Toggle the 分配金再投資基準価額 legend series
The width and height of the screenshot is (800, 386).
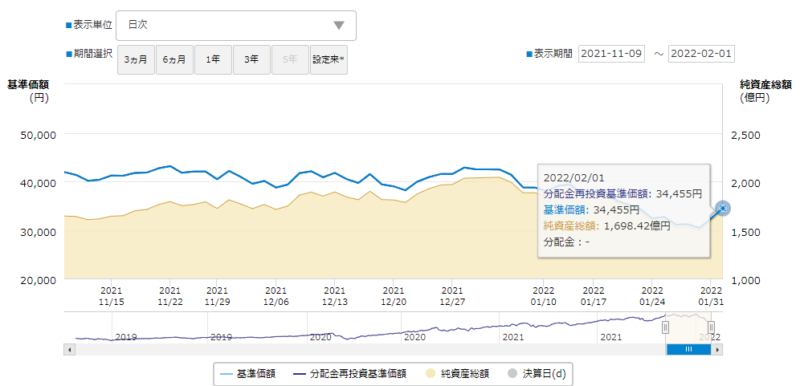tap(350, 374)
